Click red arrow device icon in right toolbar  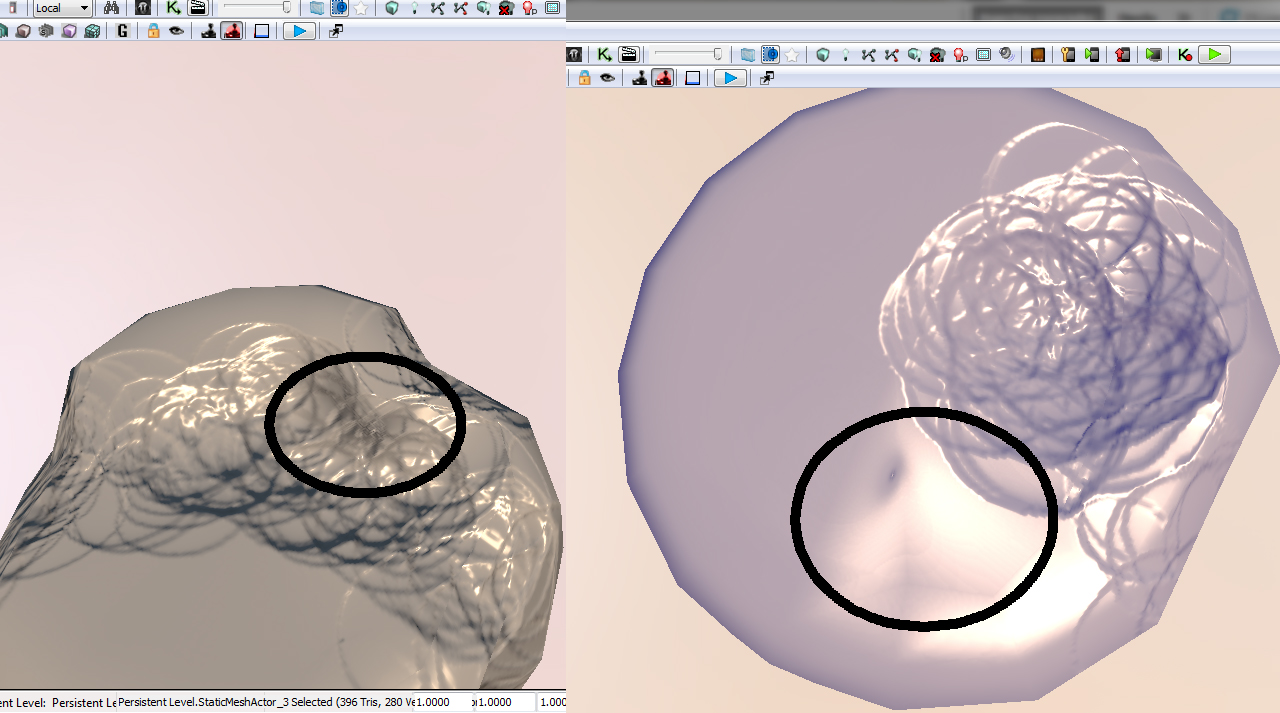click(1122, 55)
